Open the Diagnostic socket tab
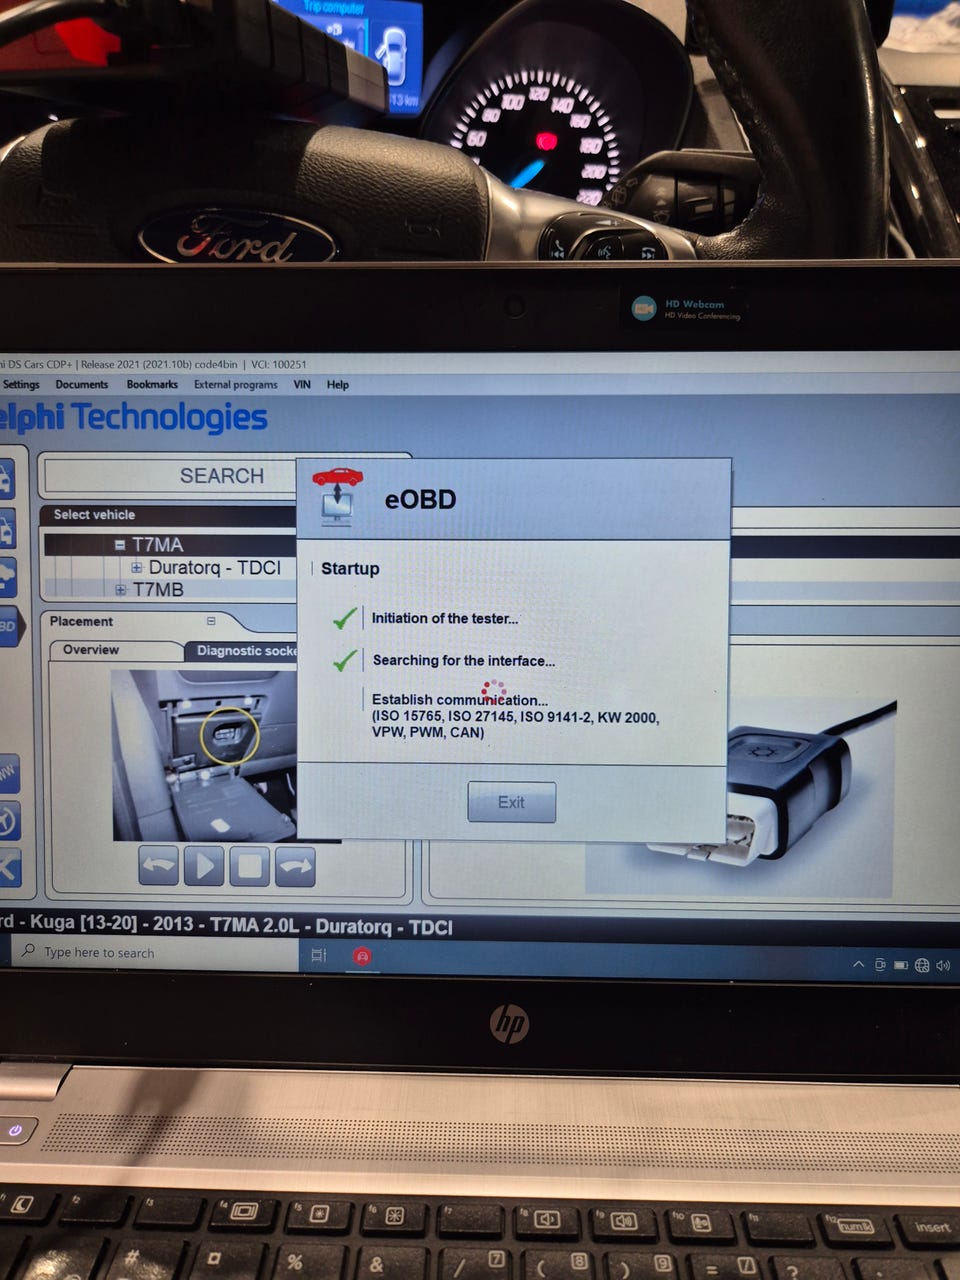 pos(242,651)
